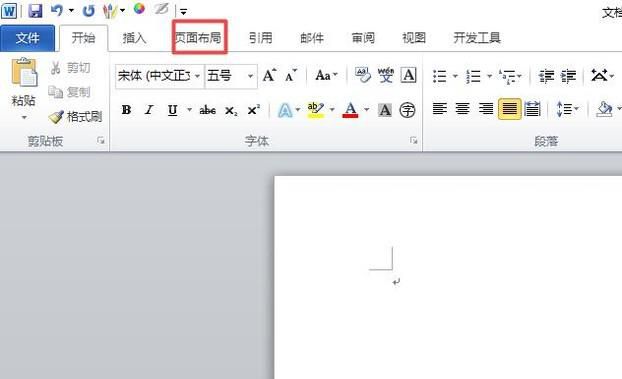Open the clipboard pane launcher in 剪贴板 group
Image resolution: width=622 pixels, height=379 pixels.
click(101, 140)
